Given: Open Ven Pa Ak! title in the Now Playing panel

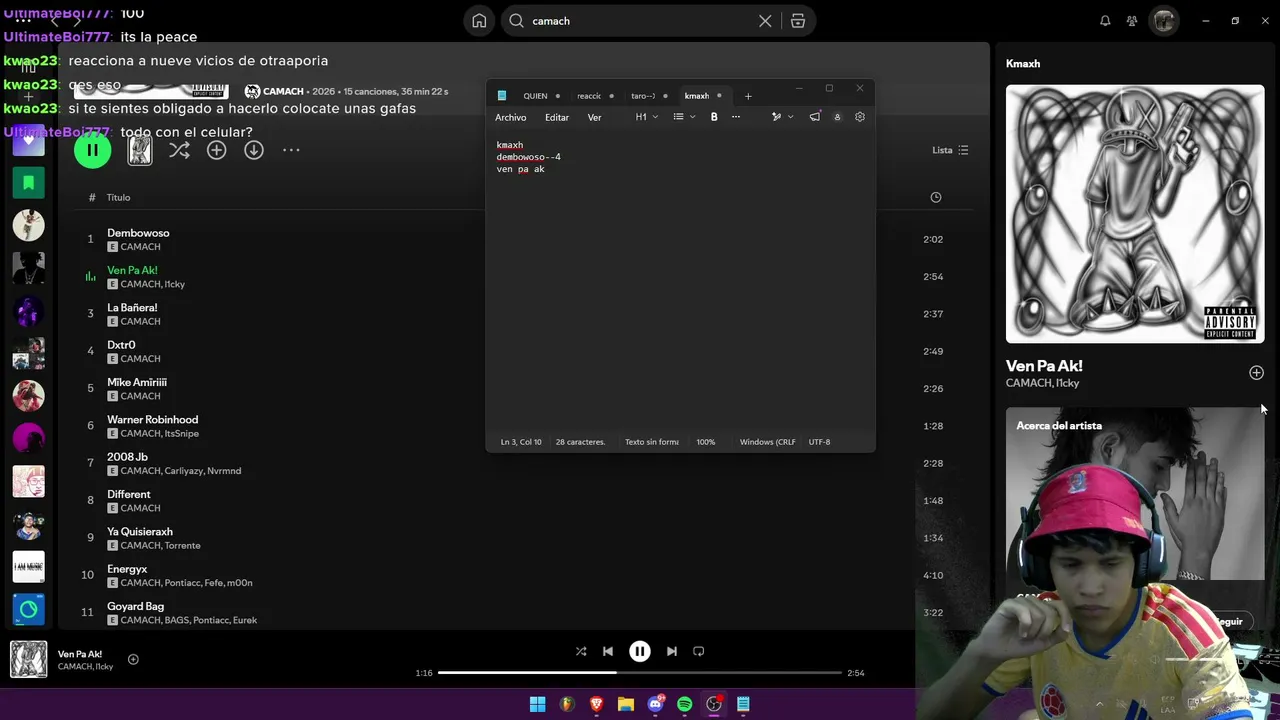Looking at the screenshot, I should [1044, 366].
